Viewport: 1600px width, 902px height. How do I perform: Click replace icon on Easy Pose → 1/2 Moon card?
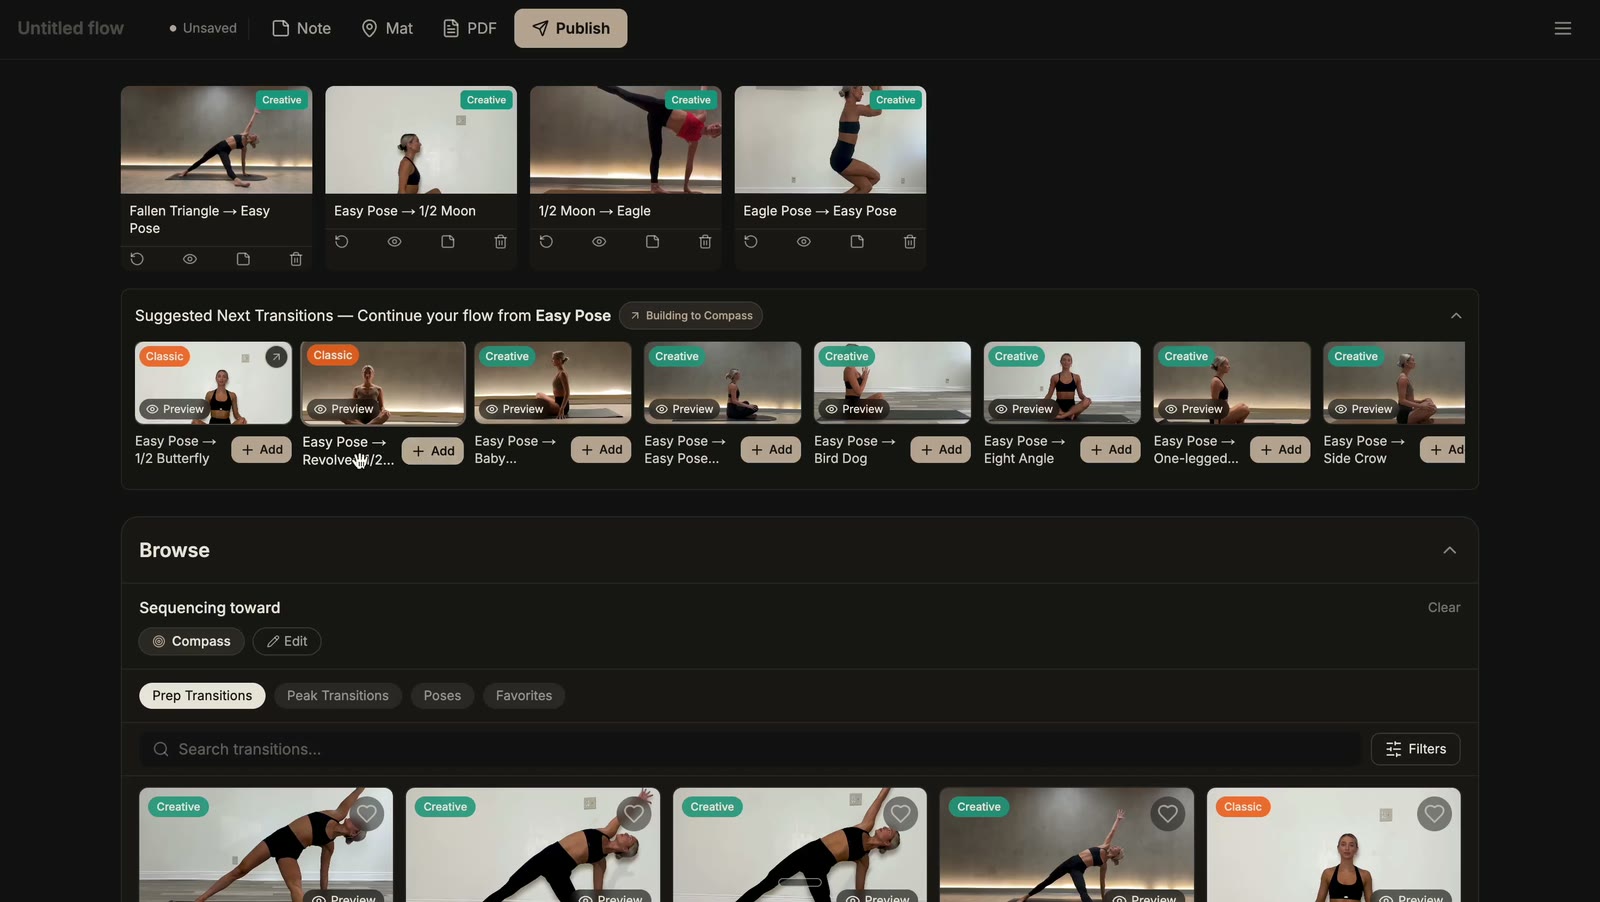click(x=342, y=242)
